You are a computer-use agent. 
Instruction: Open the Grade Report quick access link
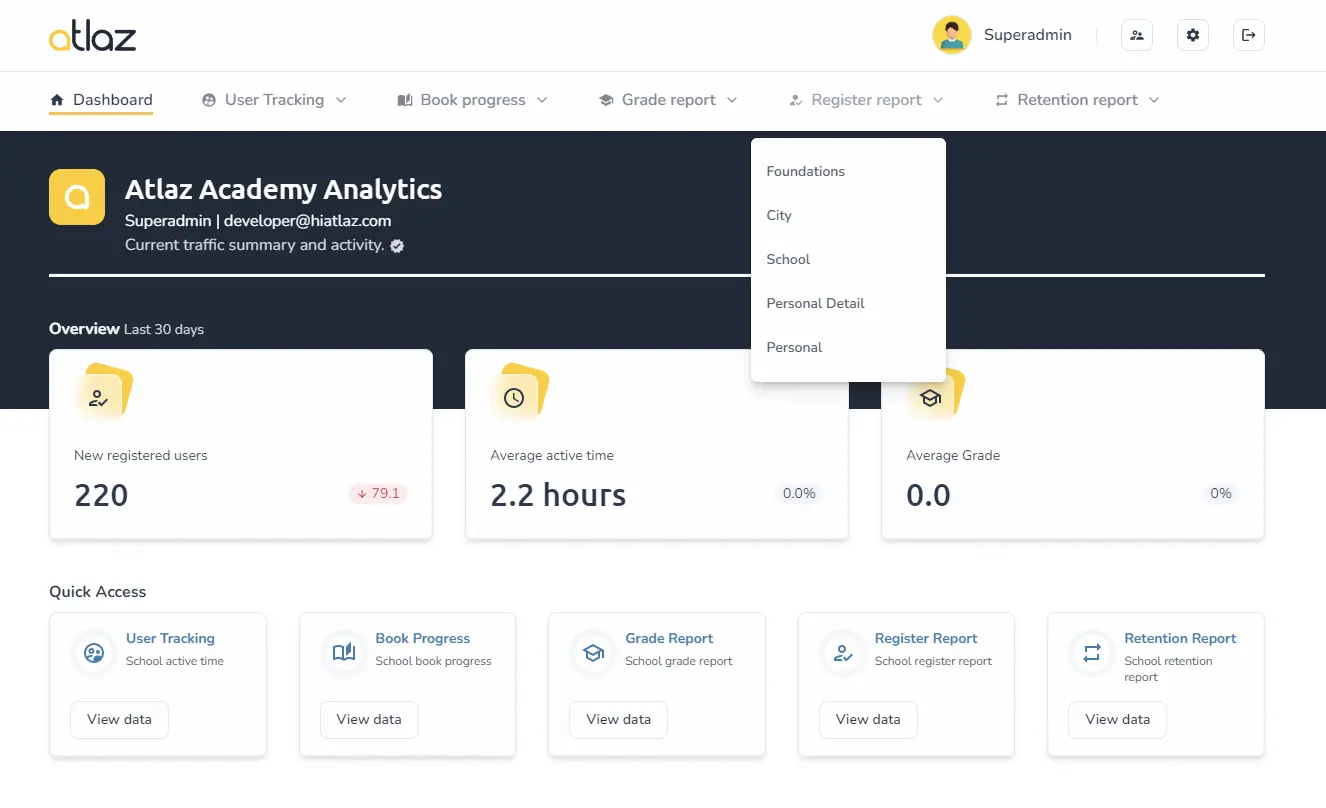click(x=669, y=638)
